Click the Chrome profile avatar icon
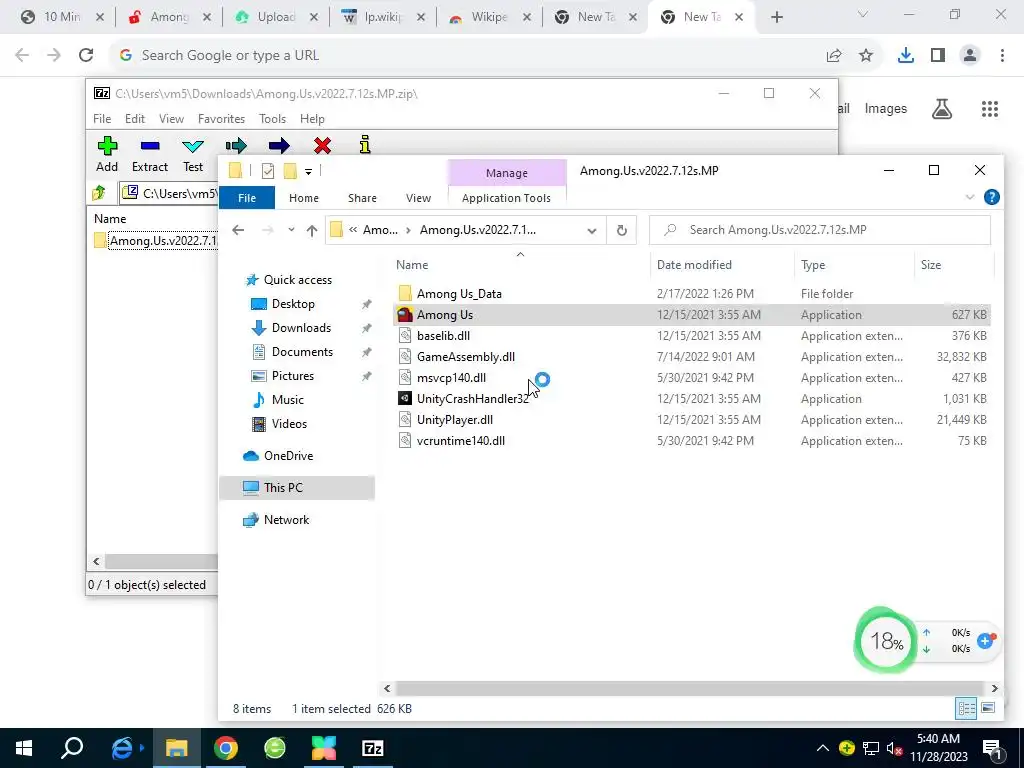Screen dimensions: 1024x768 (x=970, y=56)
